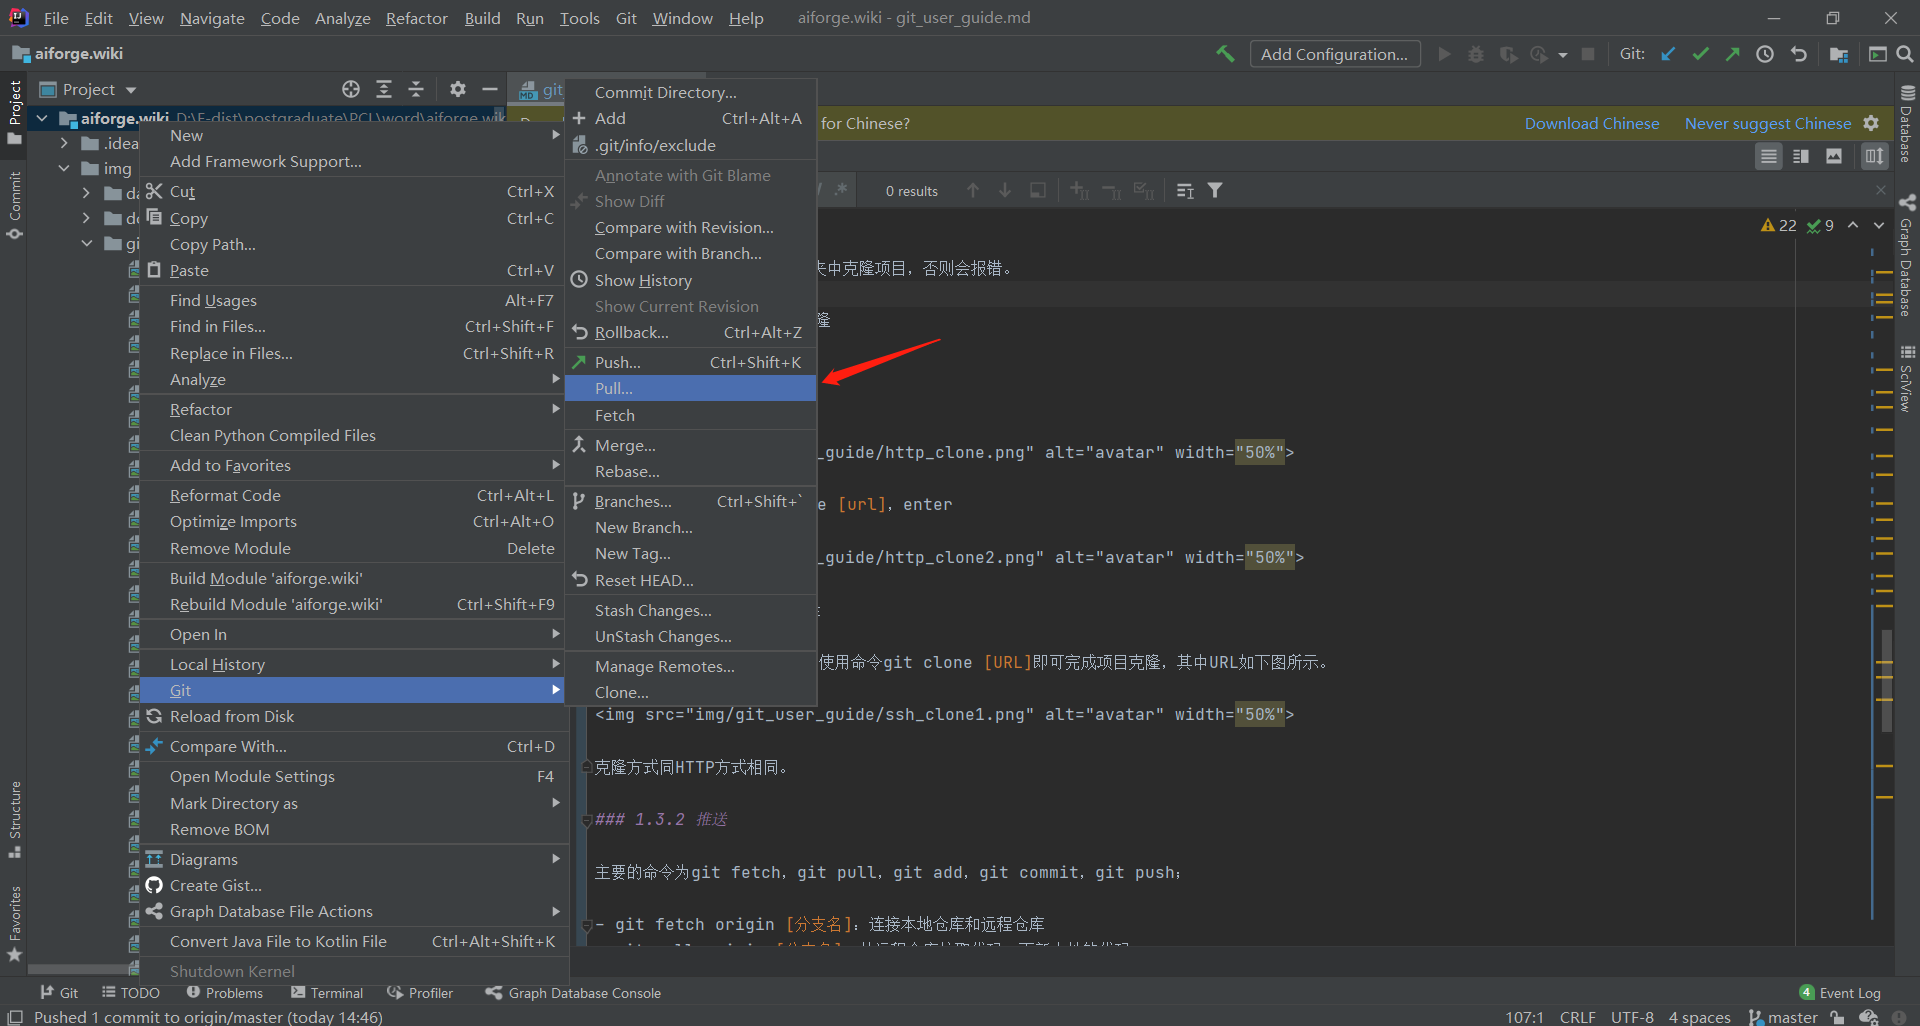Open the Commit side tool window

click(x=14, y=205)
